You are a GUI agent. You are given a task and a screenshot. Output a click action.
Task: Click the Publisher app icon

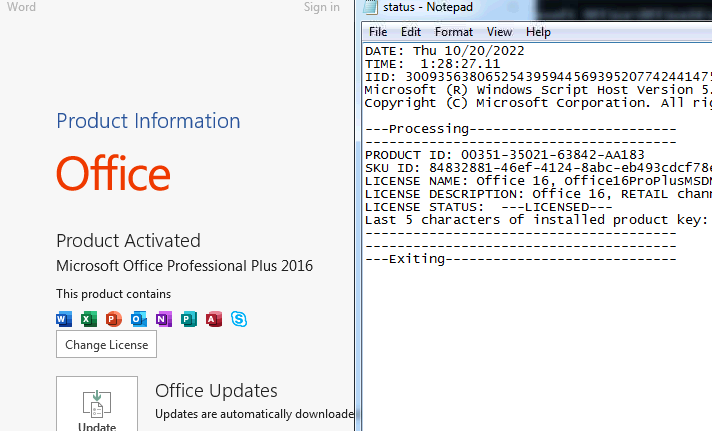click(189, 319)
